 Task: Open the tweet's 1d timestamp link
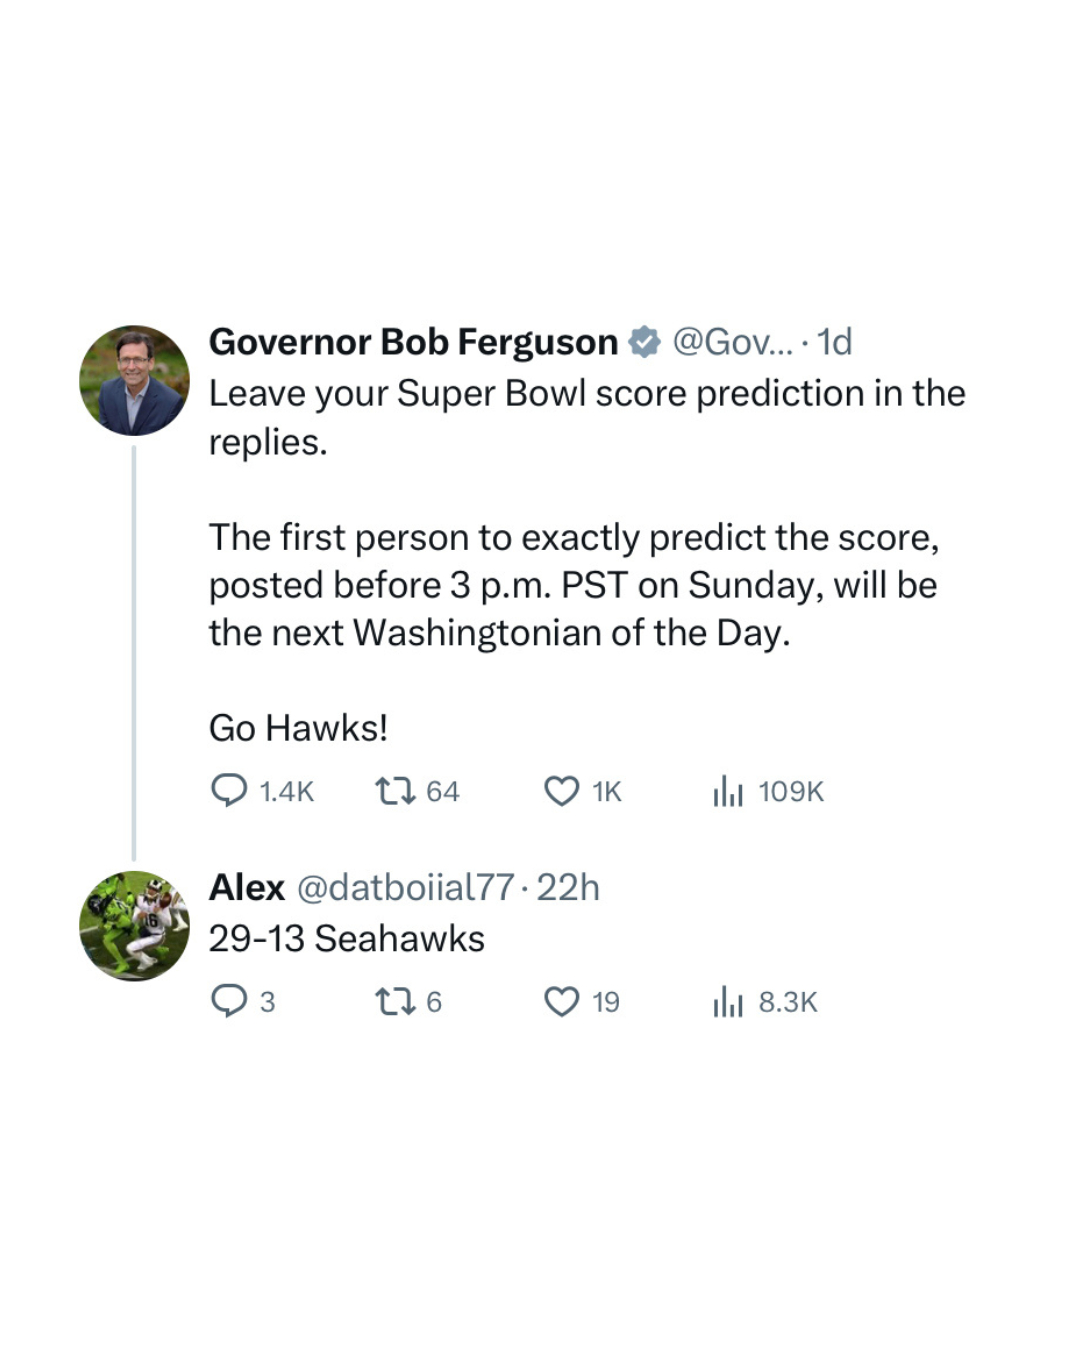pos(834,342)
